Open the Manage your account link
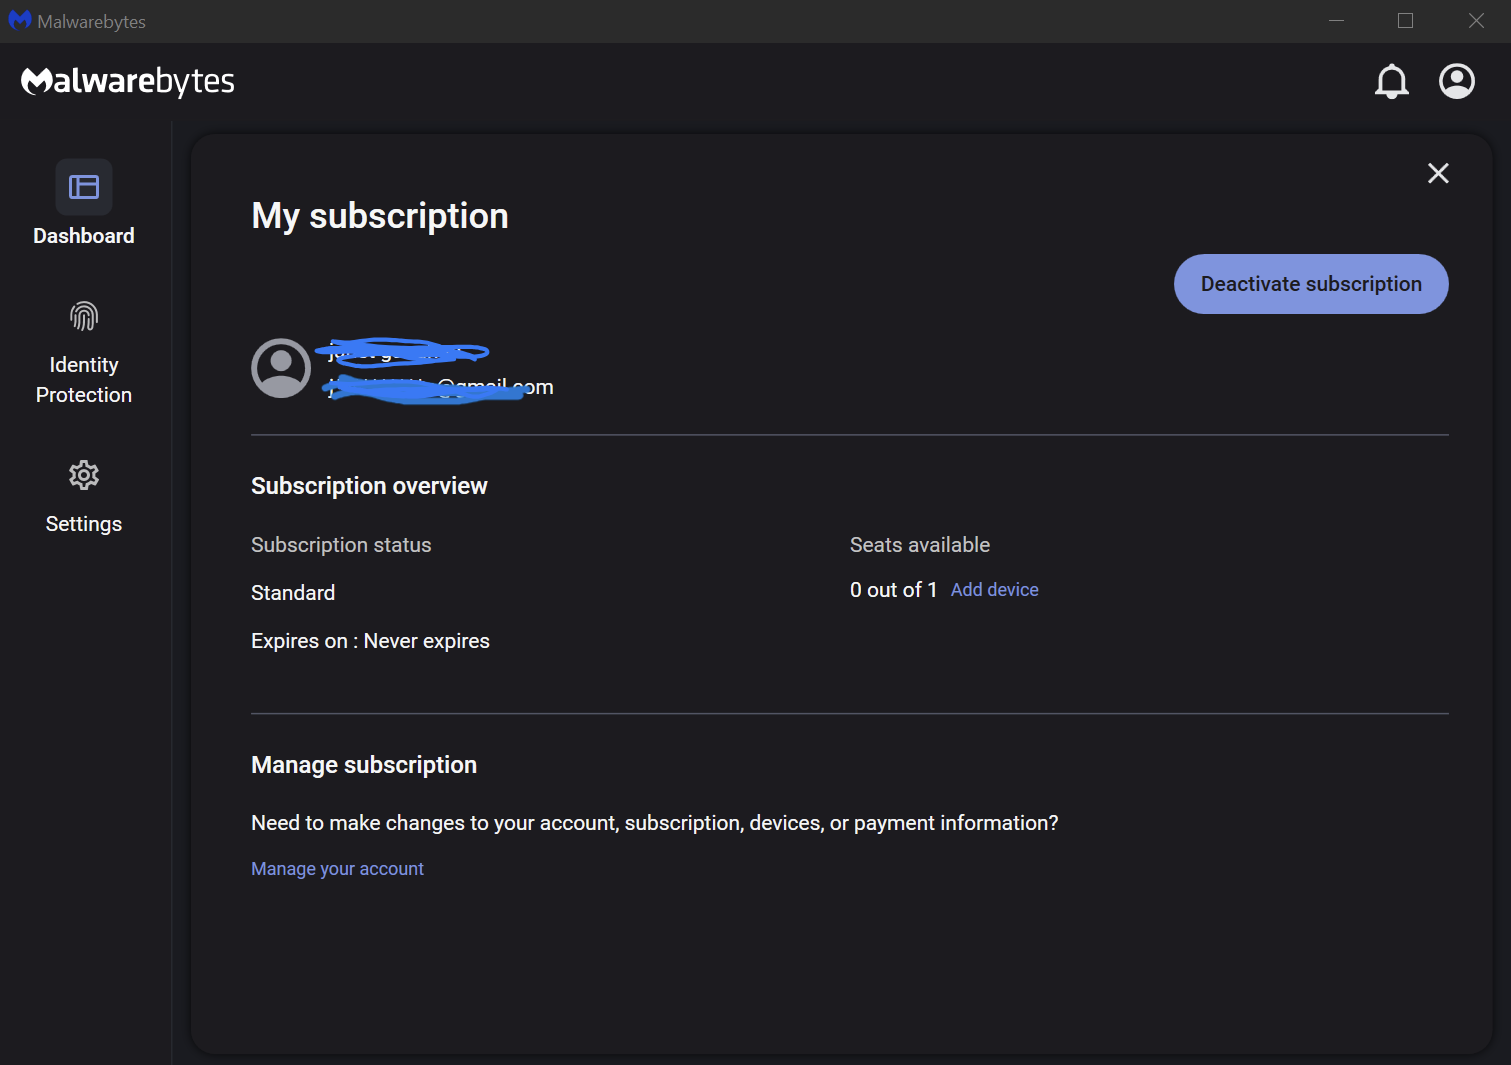The width and height of the screenshot is (1511, 1065). 337,869
